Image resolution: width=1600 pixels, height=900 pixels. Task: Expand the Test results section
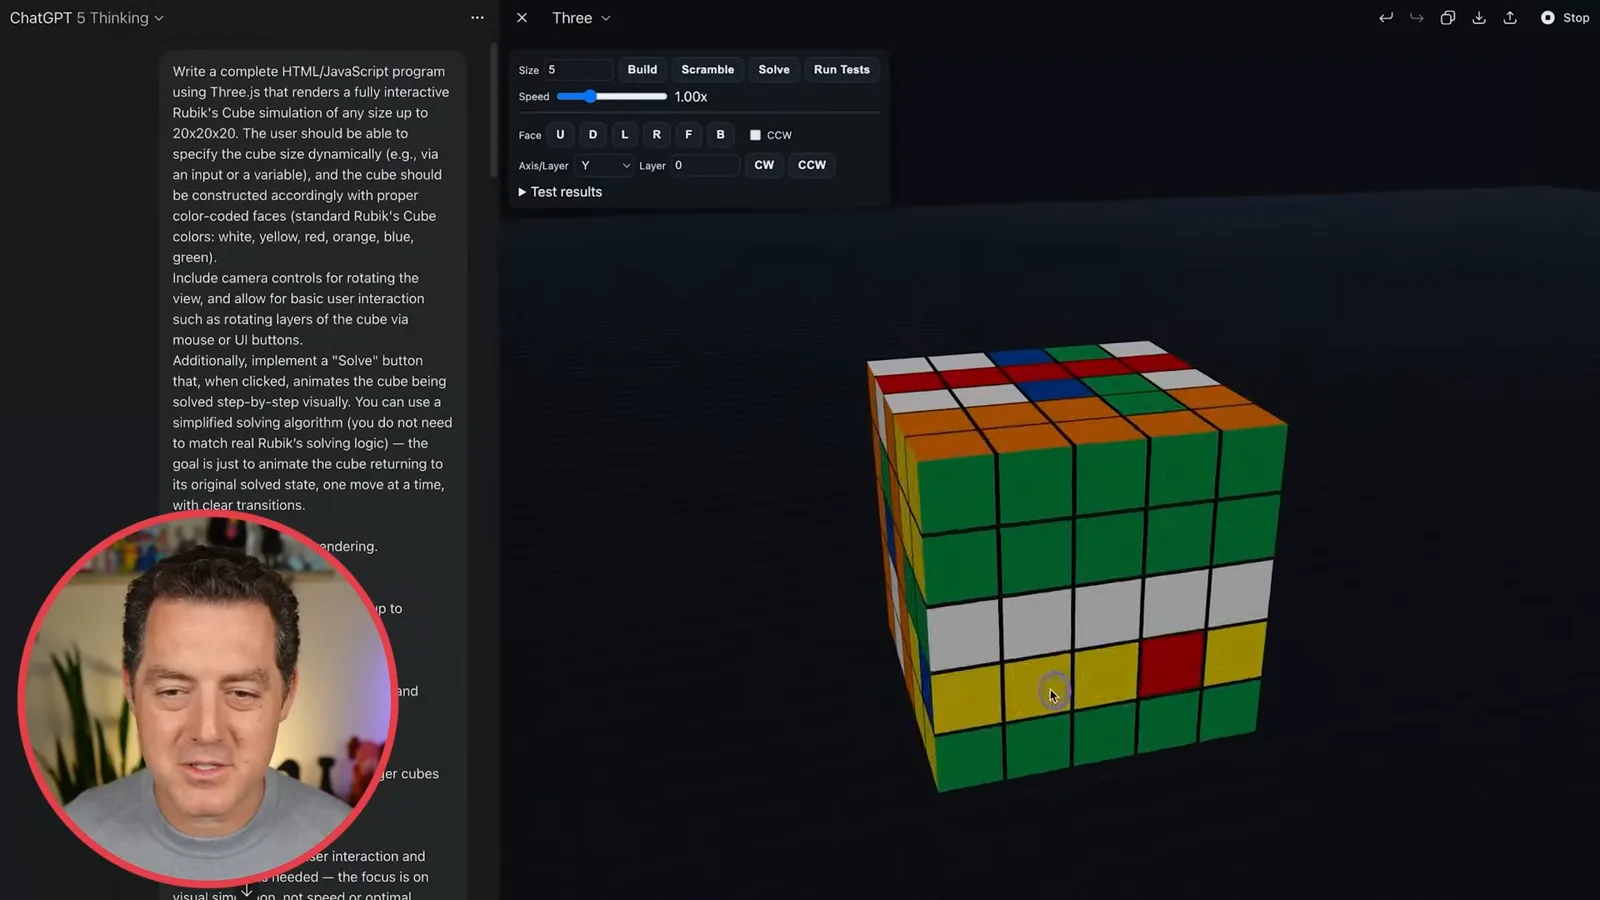coord(560,192)
